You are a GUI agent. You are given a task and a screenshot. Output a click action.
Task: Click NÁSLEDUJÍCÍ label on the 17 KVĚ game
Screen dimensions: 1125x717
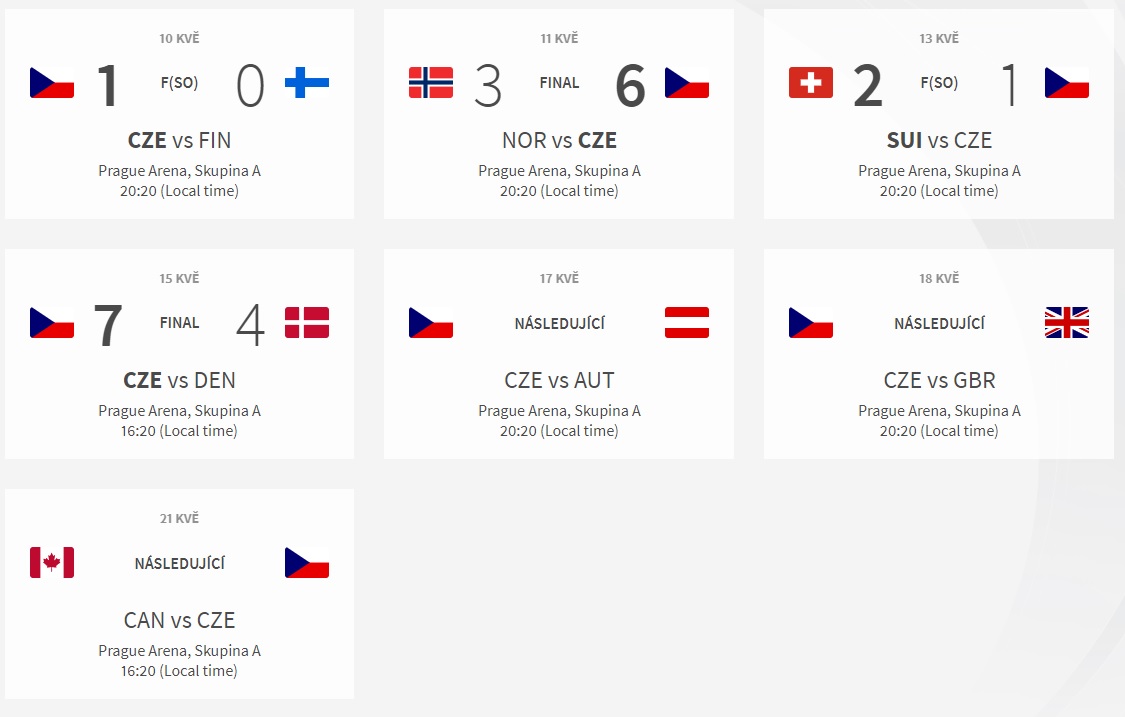tap(560, 323)
